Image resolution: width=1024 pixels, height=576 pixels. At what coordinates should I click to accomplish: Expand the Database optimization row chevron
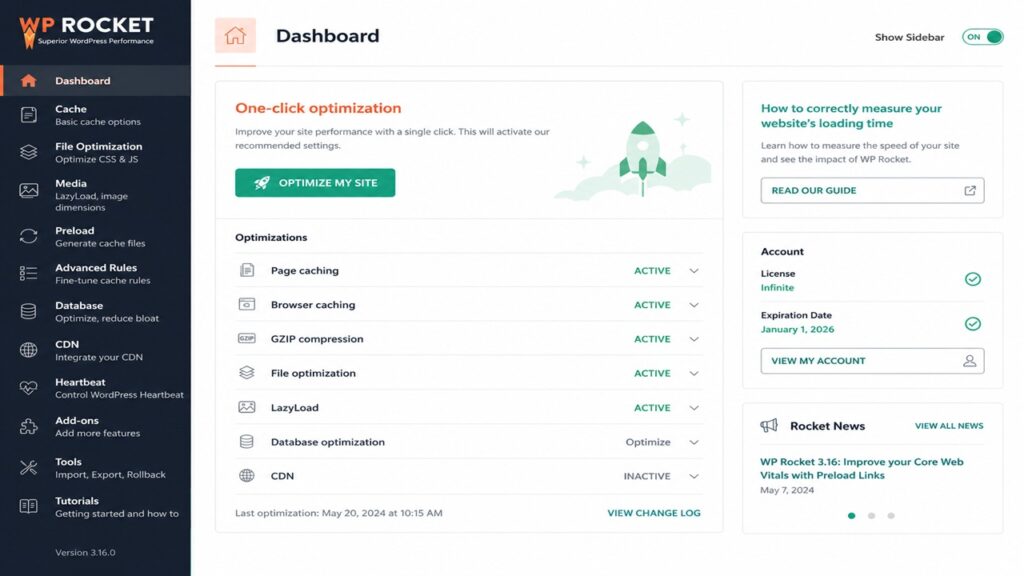(x=694, y=442)
